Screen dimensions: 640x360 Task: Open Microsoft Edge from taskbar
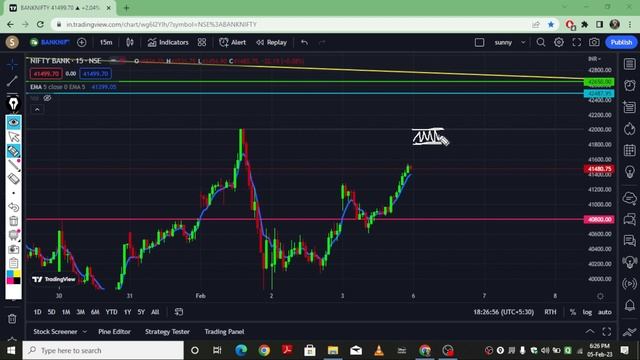pyautogui.click(x=241, y=350)
